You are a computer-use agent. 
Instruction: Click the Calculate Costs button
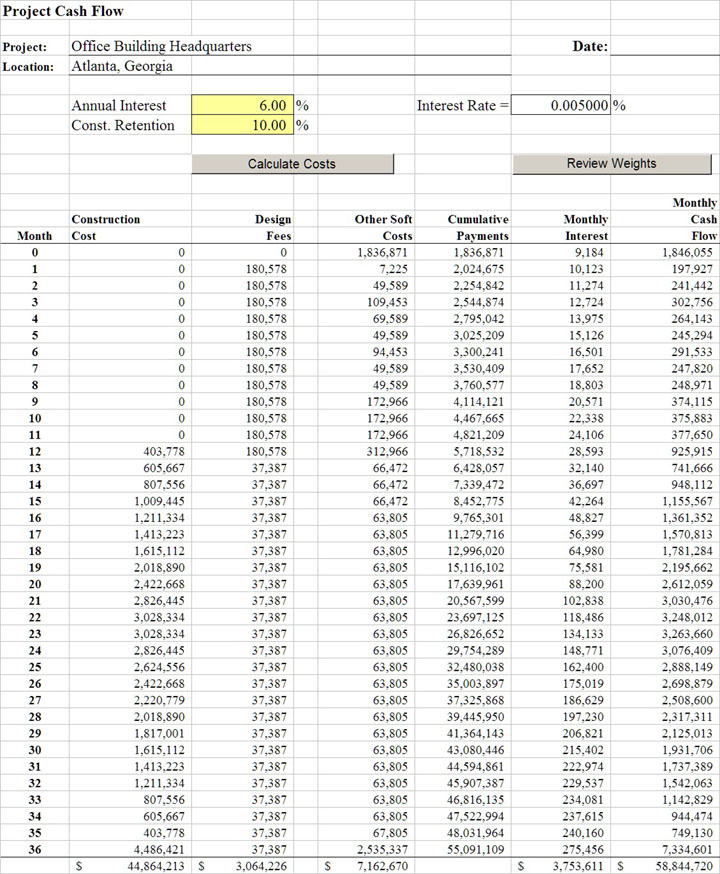292,163
